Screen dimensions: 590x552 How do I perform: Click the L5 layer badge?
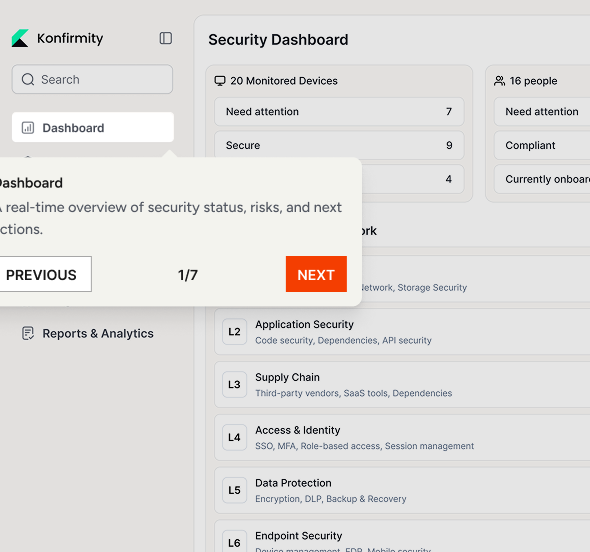click(x=234, y=490)
